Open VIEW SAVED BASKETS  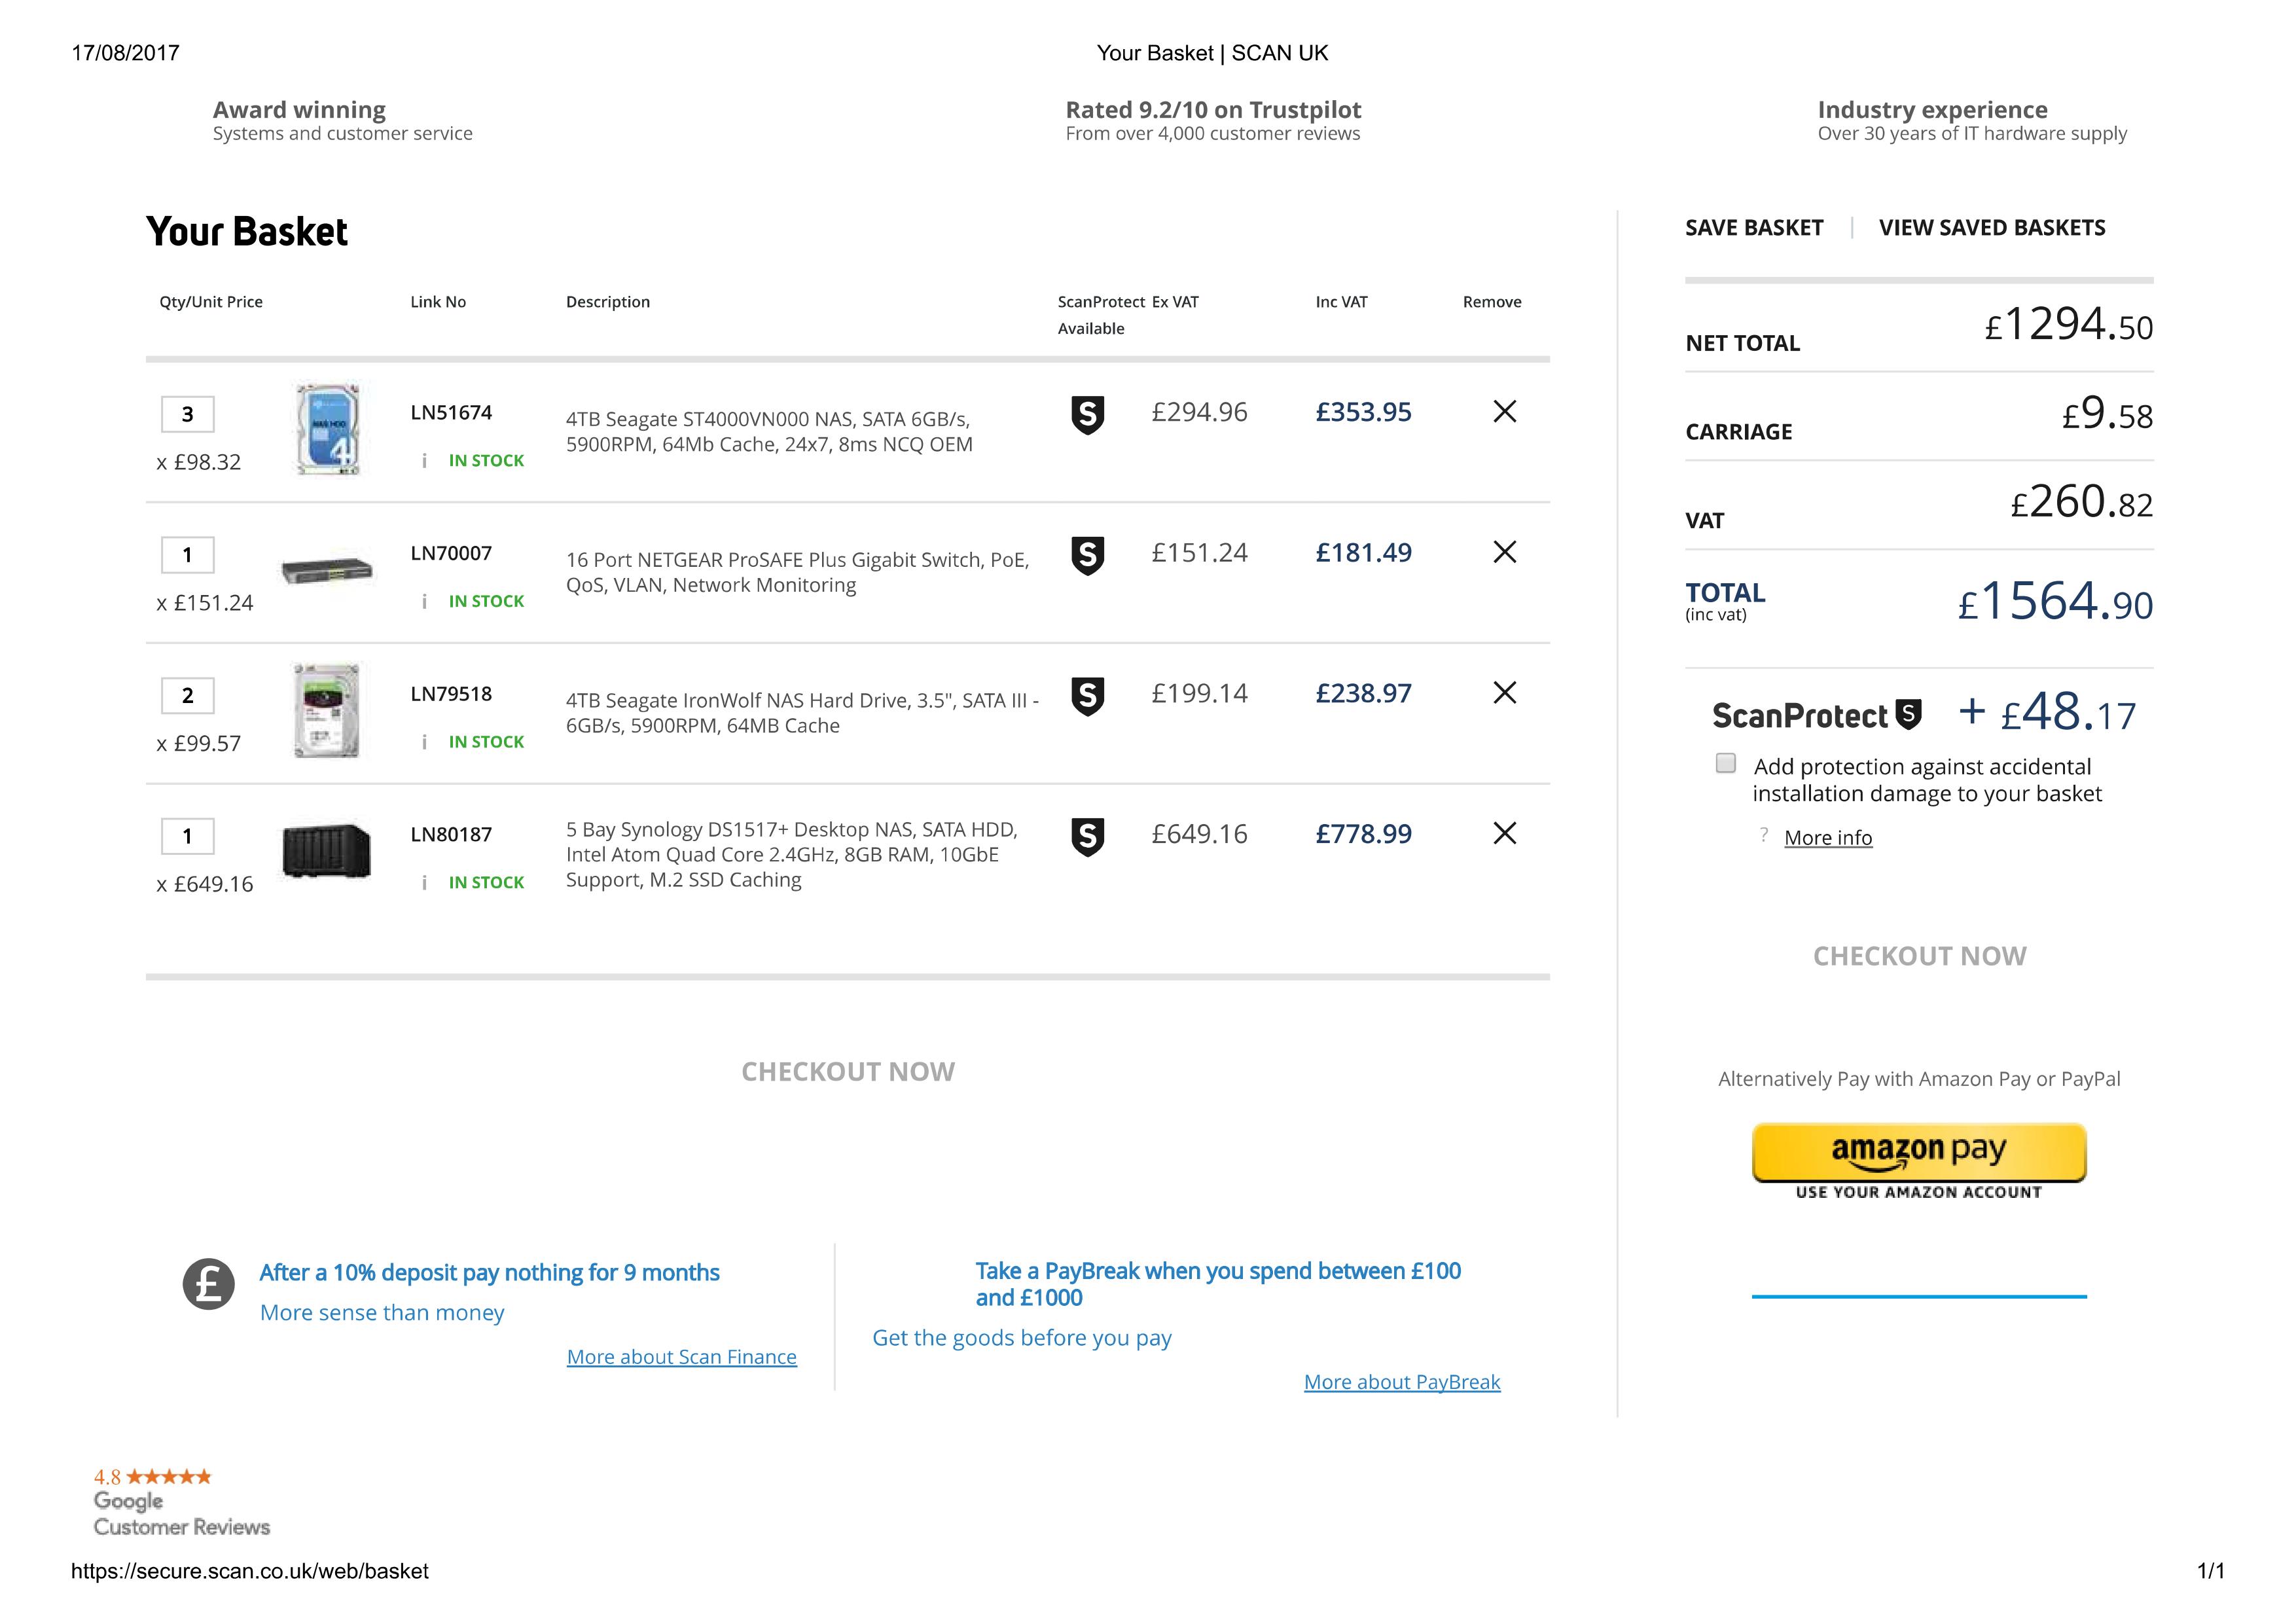click(1992, 228)
